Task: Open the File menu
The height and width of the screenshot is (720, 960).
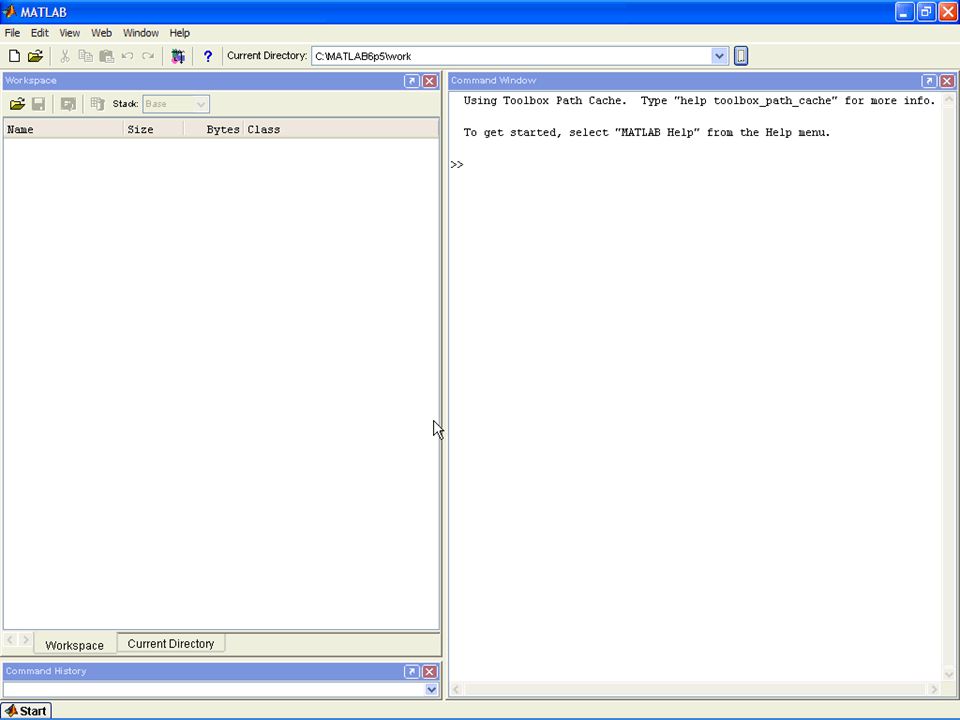Action: tap(12, 33)
